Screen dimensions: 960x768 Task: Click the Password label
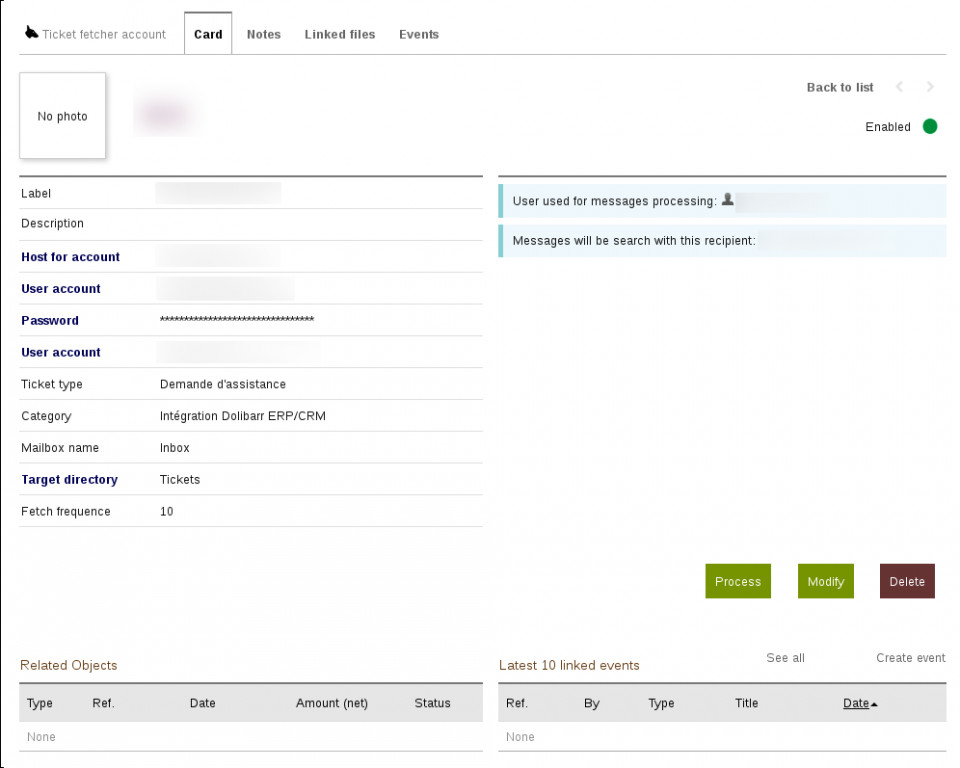50,320
